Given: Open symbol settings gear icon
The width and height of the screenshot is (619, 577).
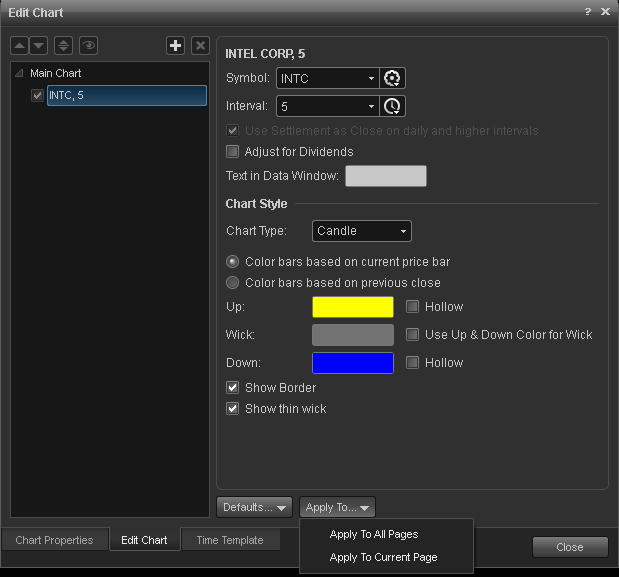Looking at the screenshot, I should (x=392, y=78).
